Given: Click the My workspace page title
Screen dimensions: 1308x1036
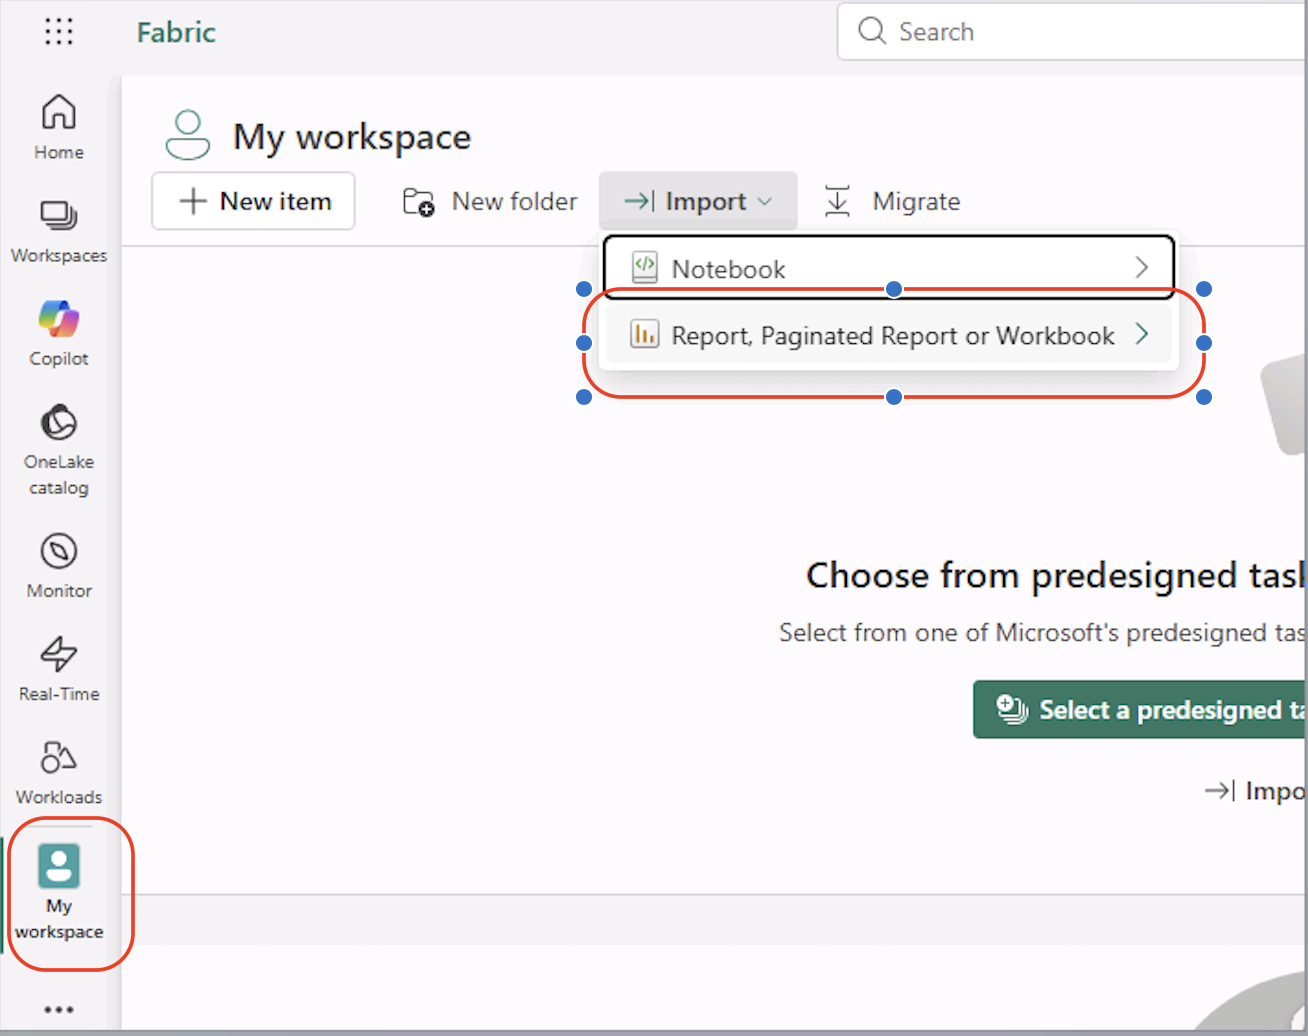Looking at the screenshot, I should click(352, 137).
